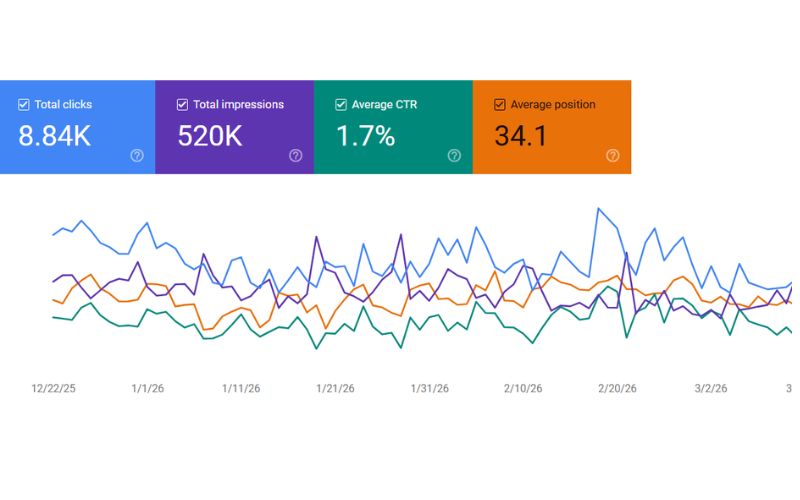The width and height of the screenshot is (800, 500).
Task: Select the 34.1 average position value
Action: click(x=521, y=136)
